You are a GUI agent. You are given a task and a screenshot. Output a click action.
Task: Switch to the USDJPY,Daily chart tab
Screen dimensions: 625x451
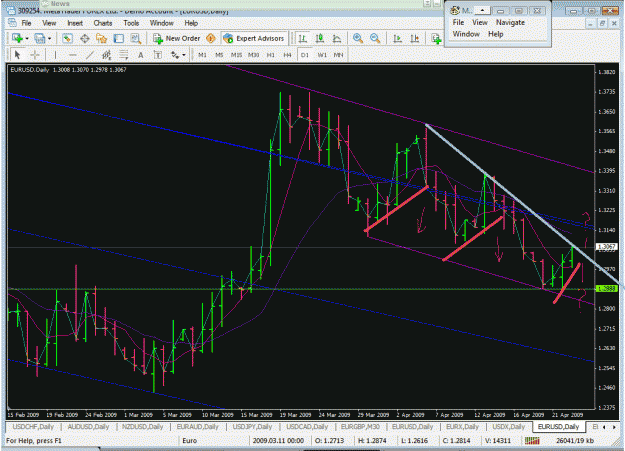click(252, 427)
